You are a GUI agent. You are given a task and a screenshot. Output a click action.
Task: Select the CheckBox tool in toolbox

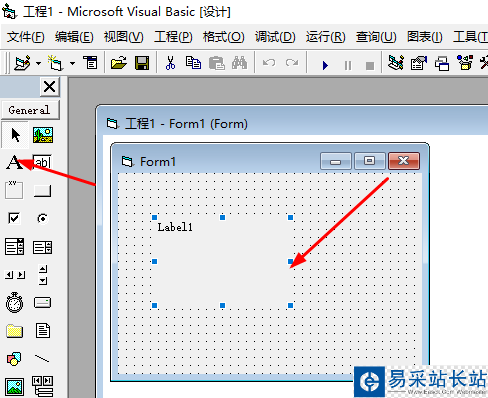coord(14,218)
